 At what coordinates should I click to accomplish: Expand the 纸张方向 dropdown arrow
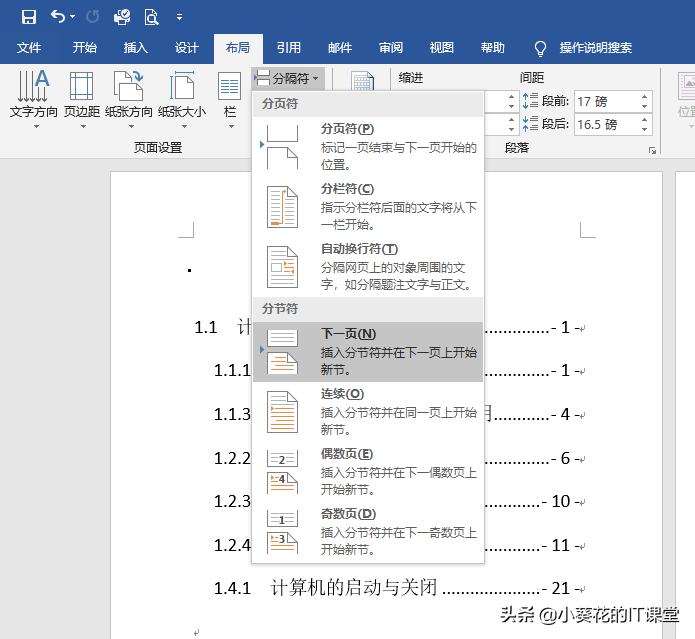tap(131, 127)
